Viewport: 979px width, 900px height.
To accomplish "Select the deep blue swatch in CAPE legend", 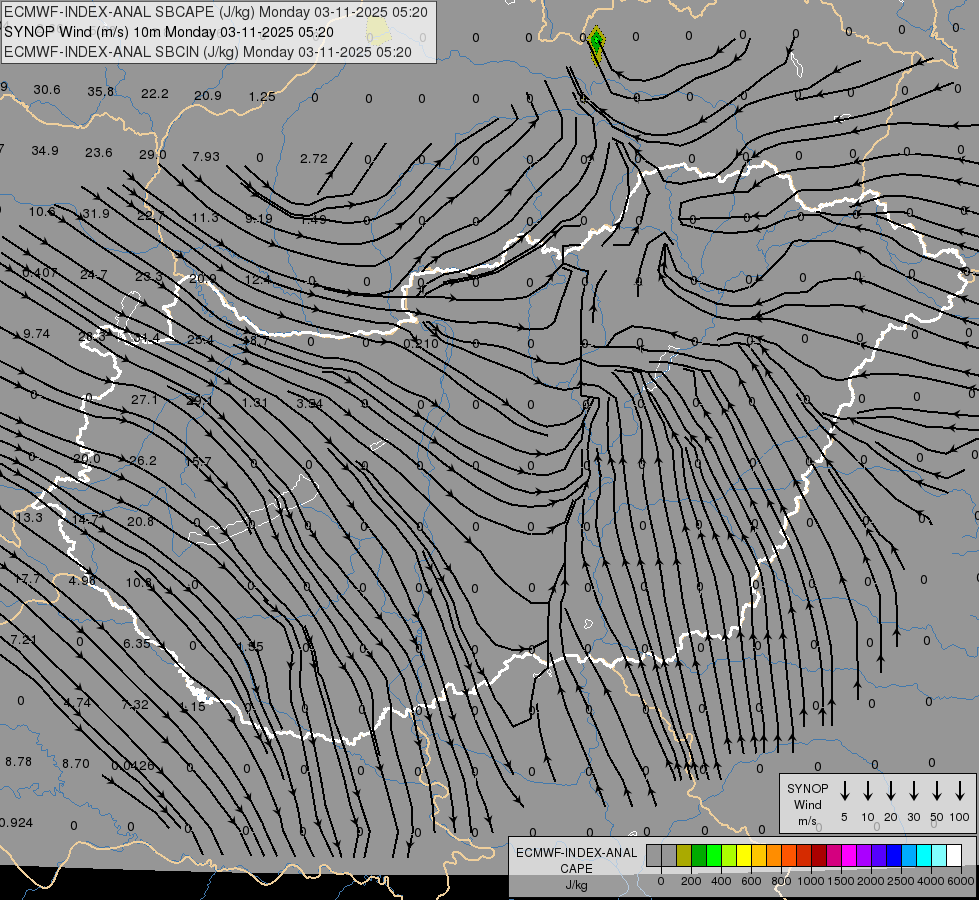I will [893, 855].
